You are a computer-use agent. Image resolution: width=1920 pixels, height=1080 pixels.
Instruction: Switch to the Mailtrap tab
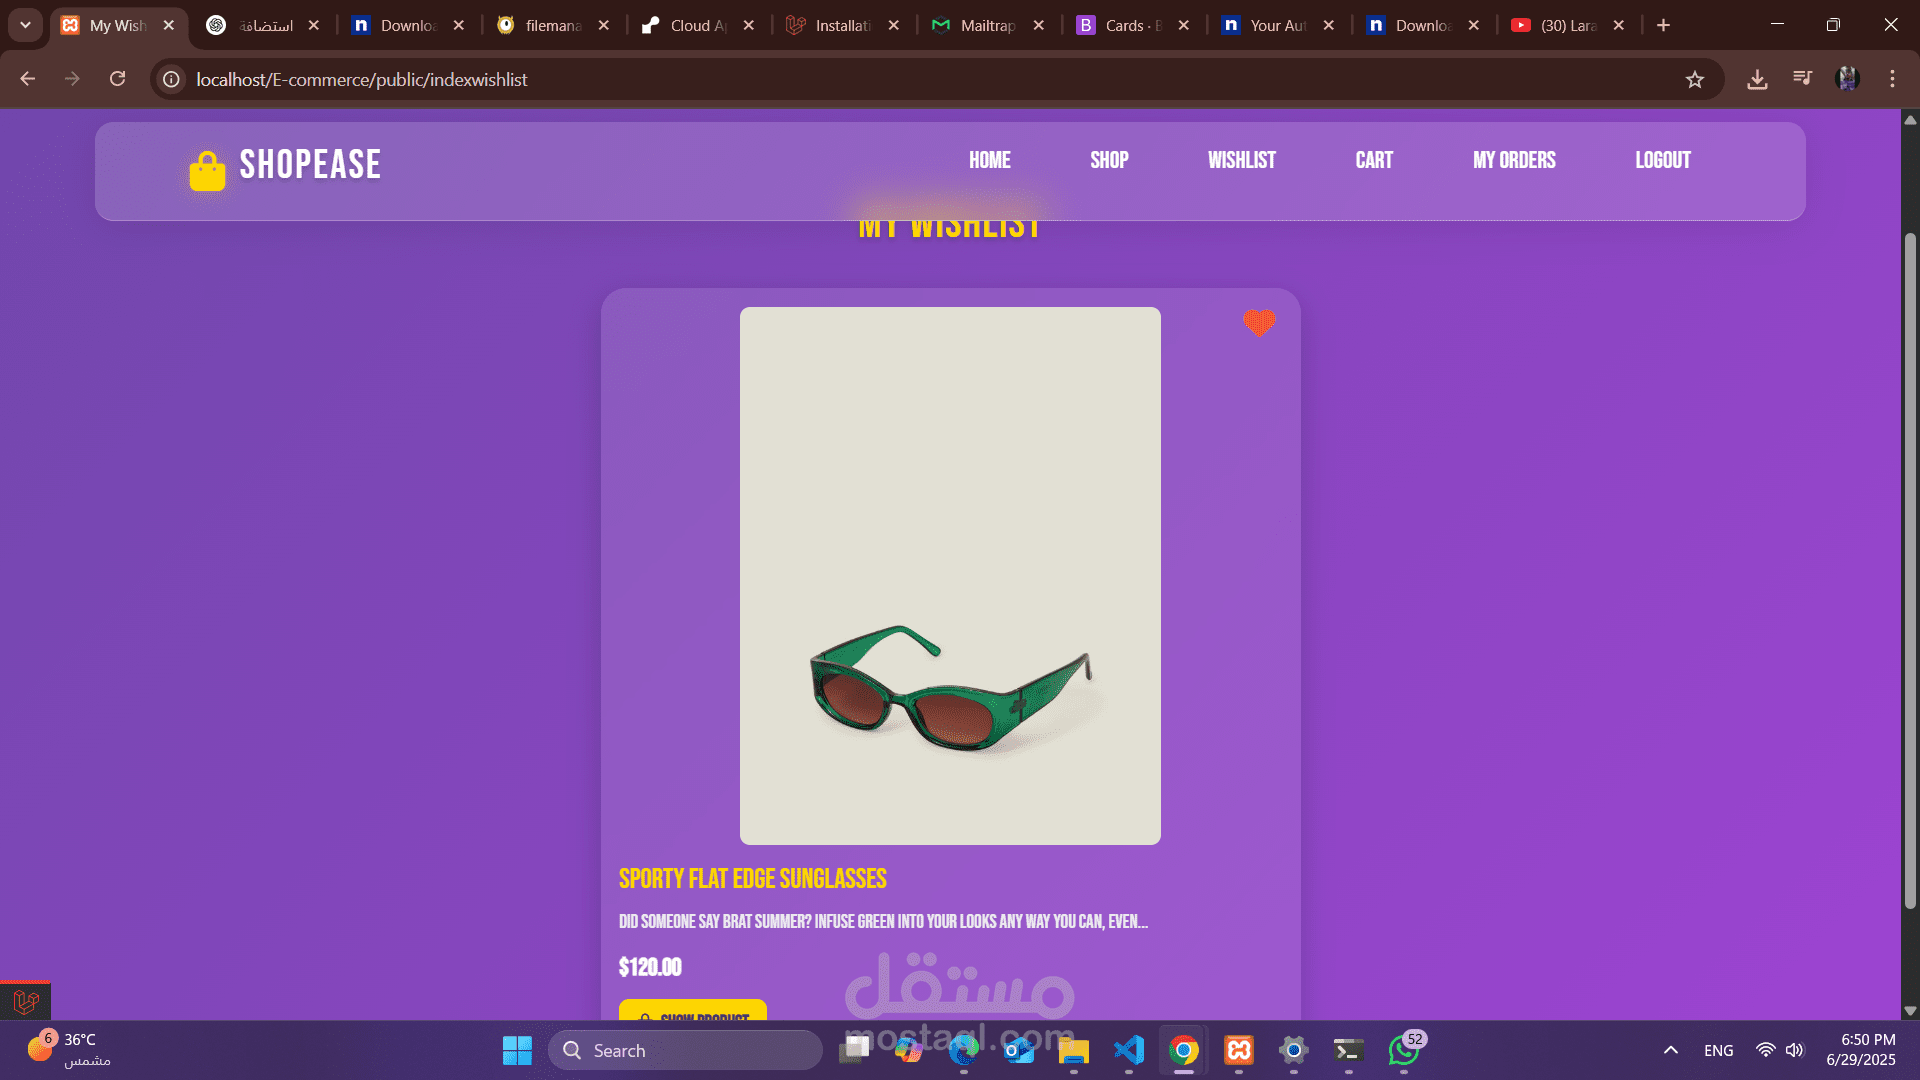[x=988, y=25]
